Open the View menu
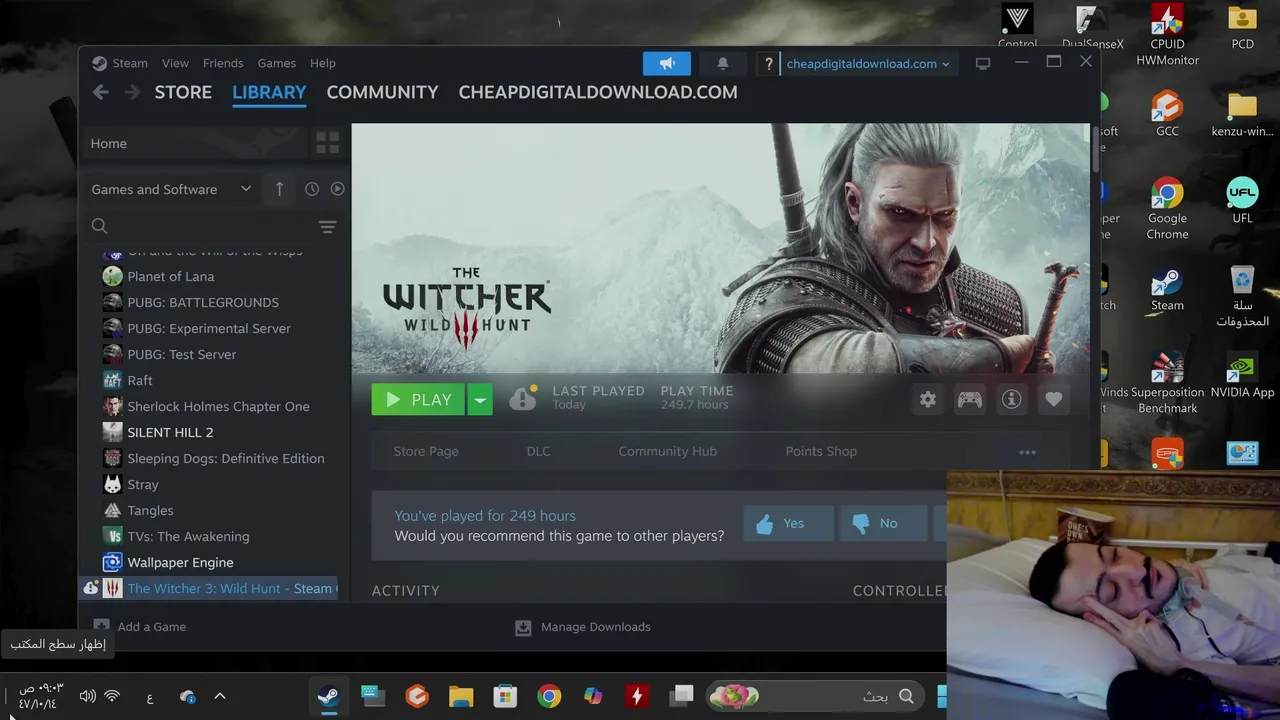The width and height of the screenshot is (1280, 720). 175,63
